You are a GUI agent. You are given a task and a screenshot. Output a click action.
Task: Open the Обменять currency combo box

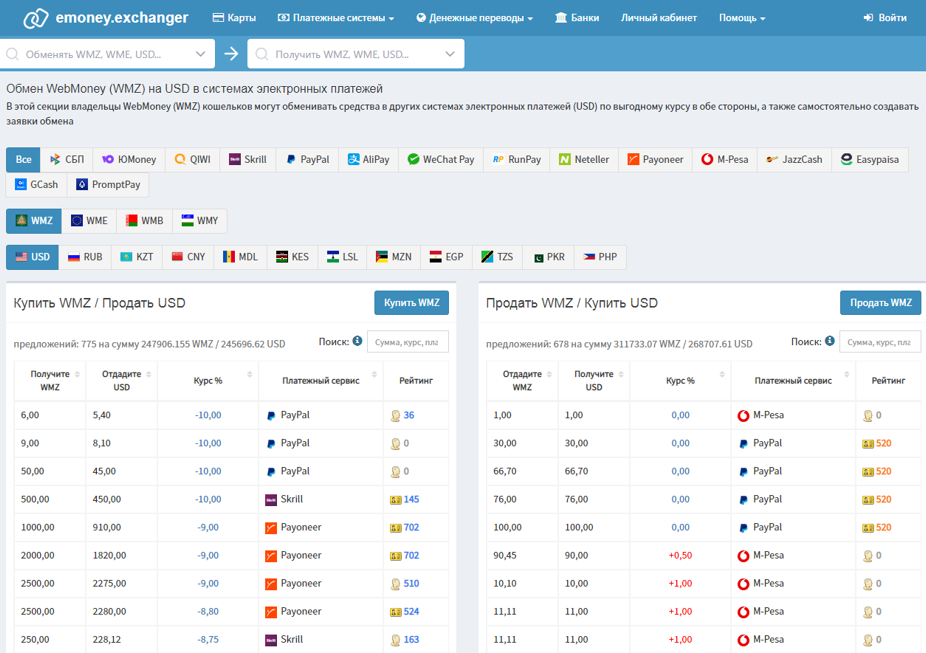[x=107, y=54]
